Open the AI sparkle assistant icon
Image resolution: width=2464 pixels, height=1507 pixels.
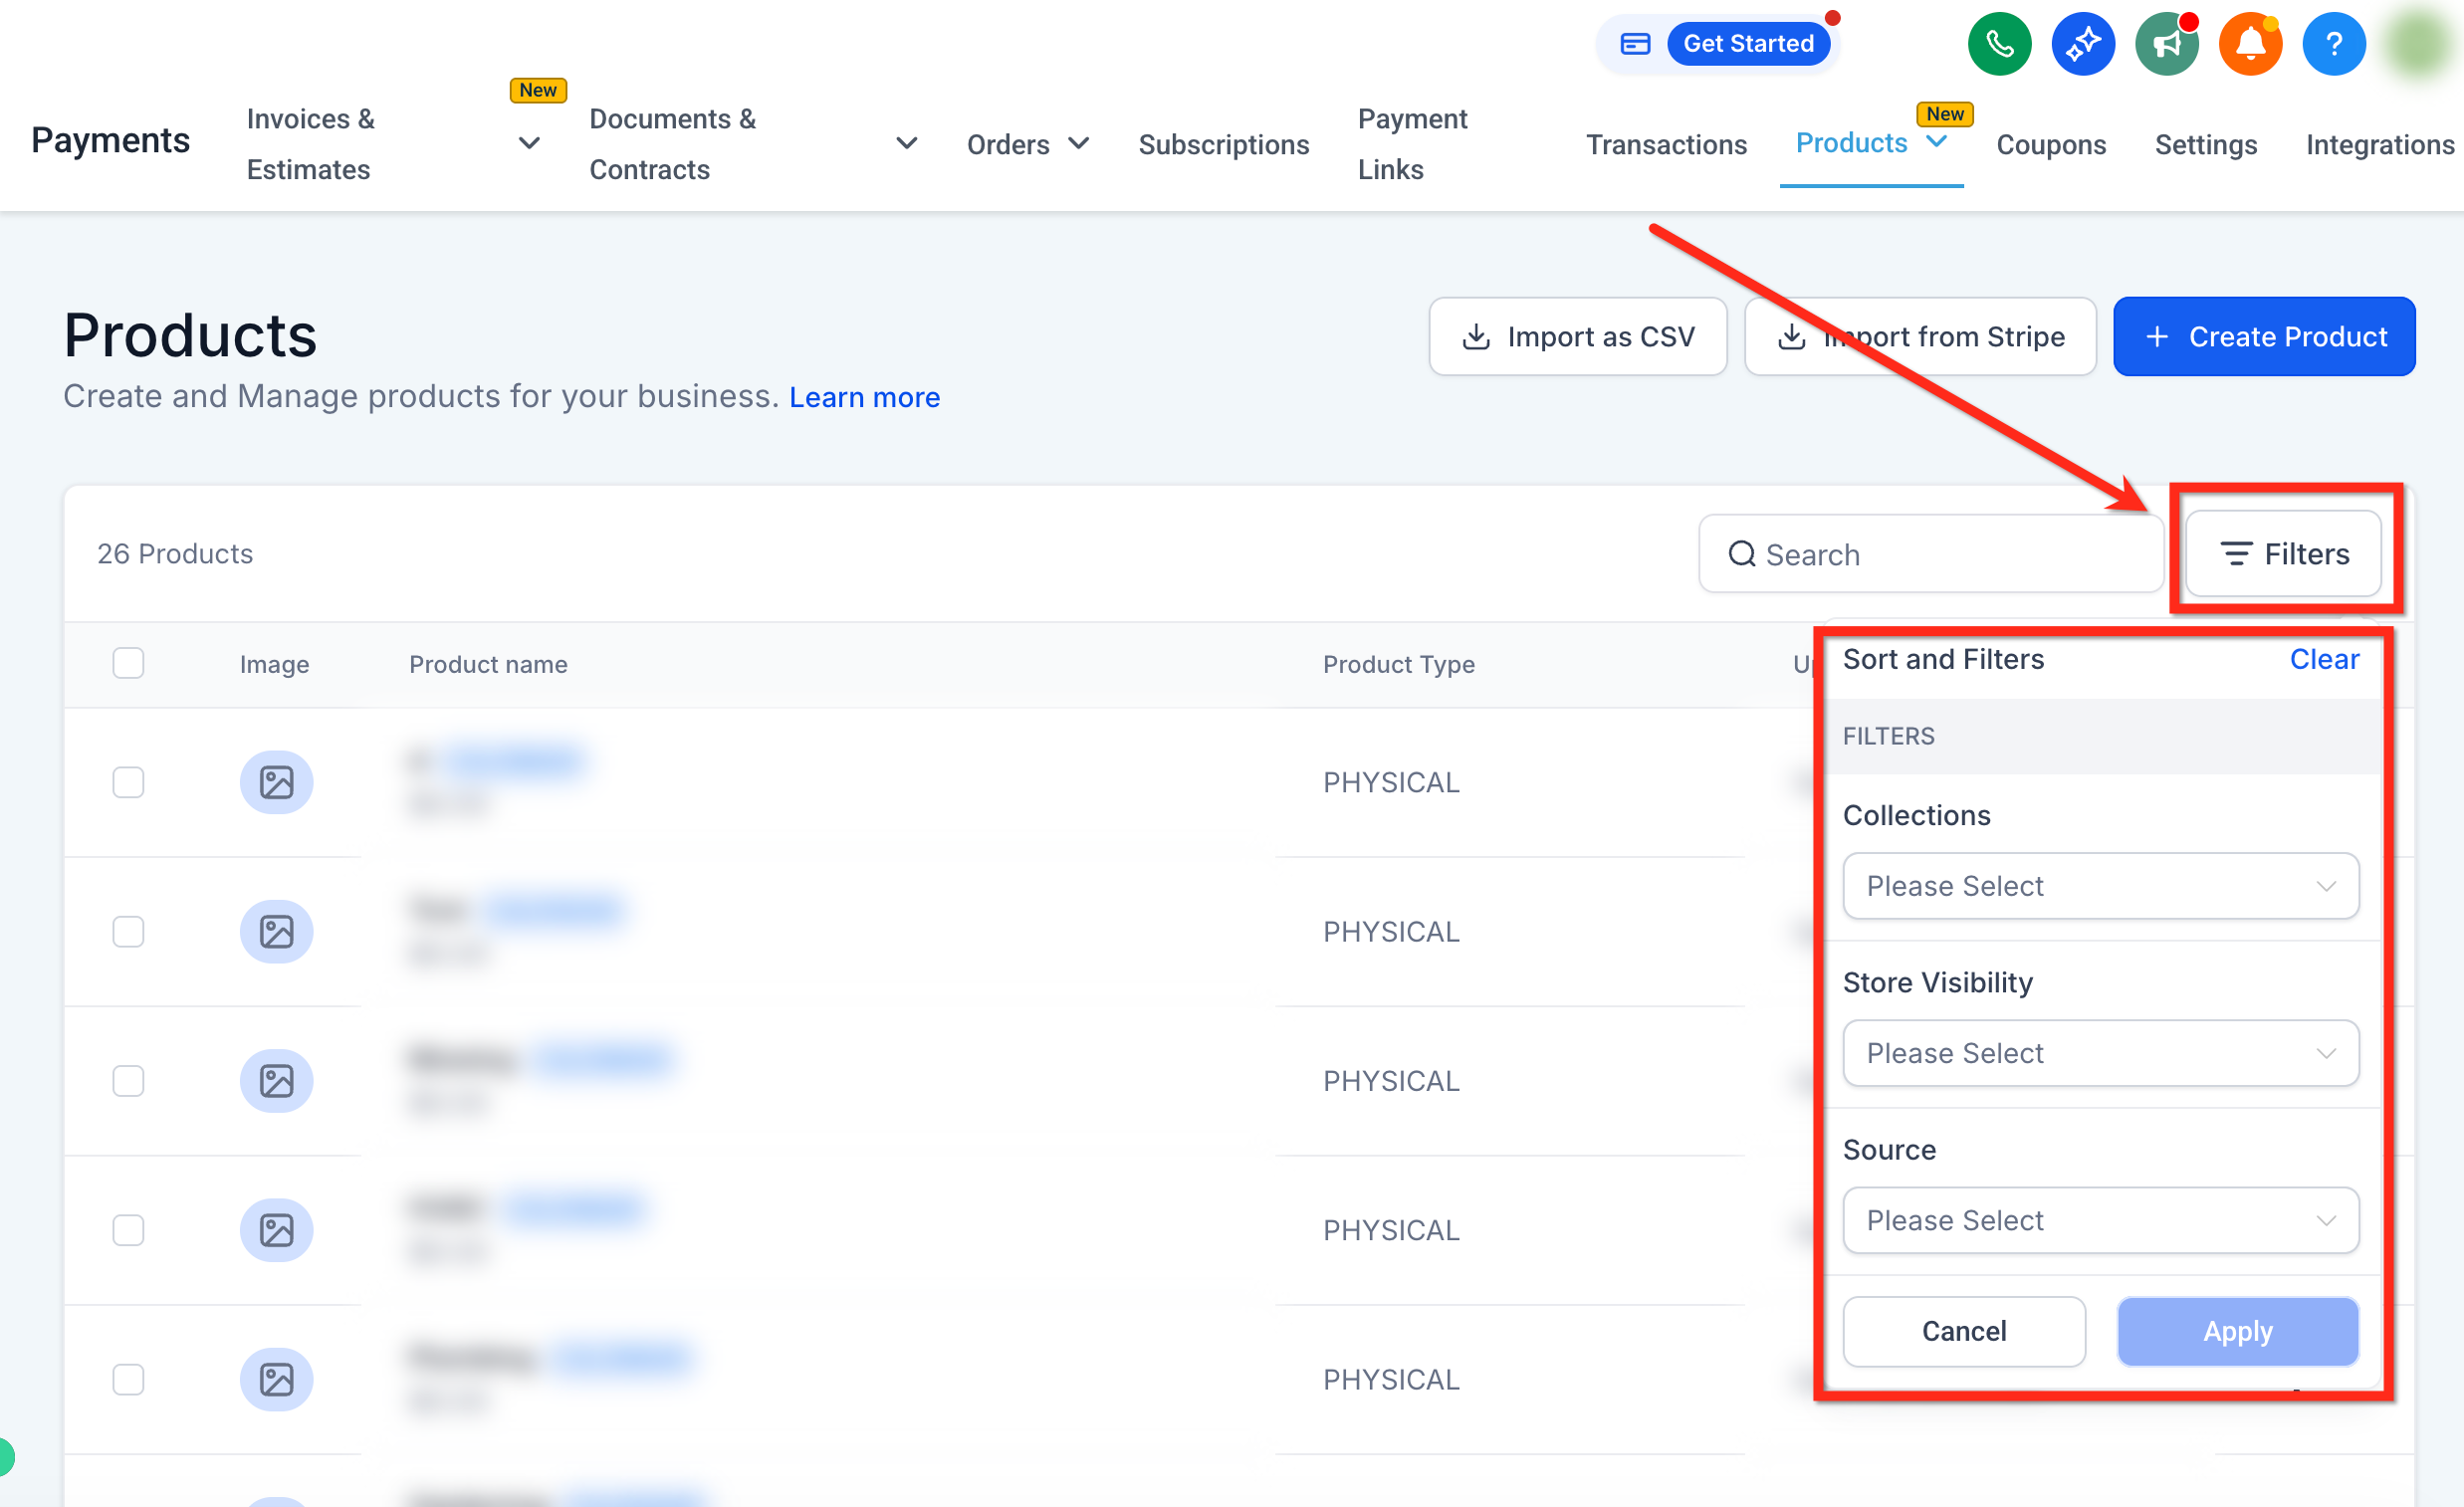click(x=2082, y=44)
